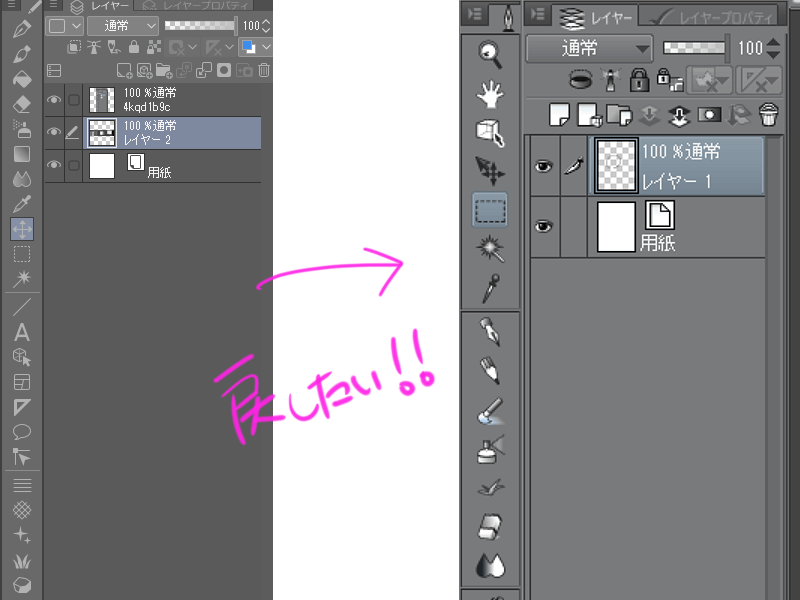Select the Ruler tool in the left toolbar
The width and height of the screenshot is (800, 600).
pyautogui.click(x=21, y=407)
